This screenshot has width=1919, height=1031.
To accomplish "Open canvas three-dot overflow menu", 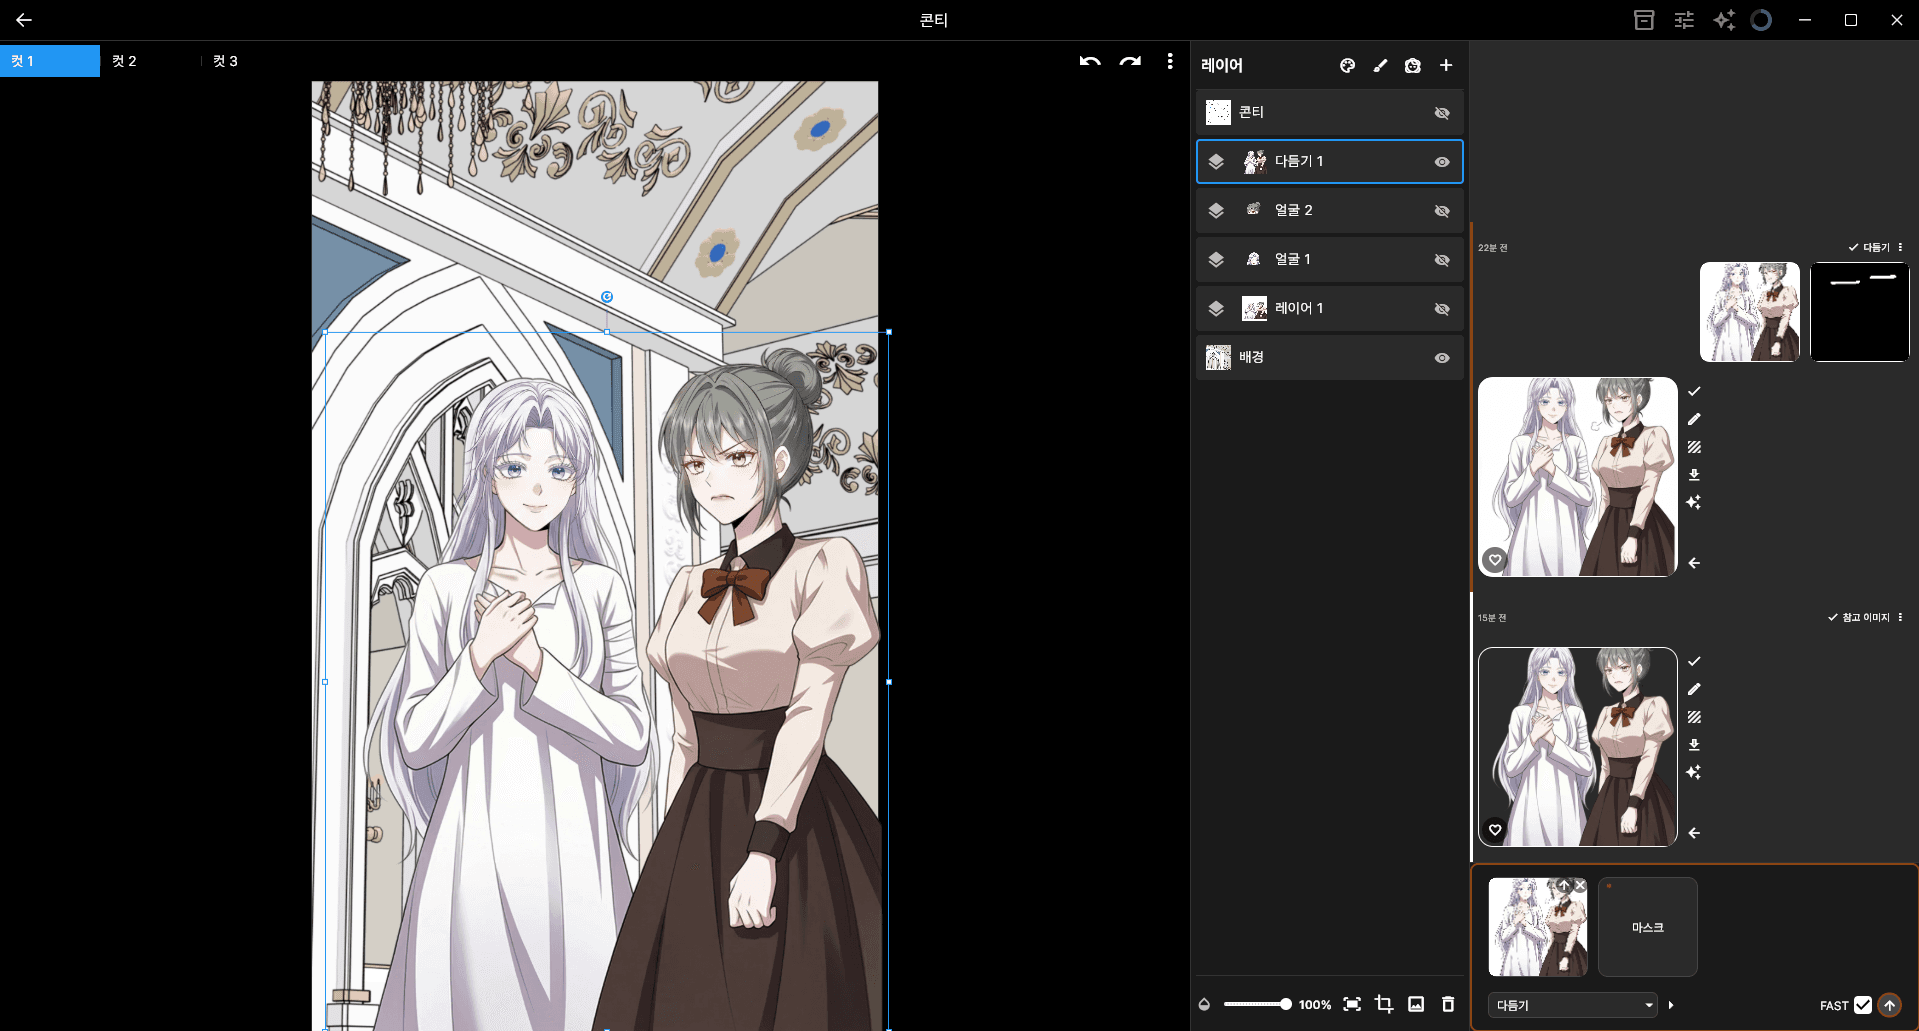I will point(1170,62).
